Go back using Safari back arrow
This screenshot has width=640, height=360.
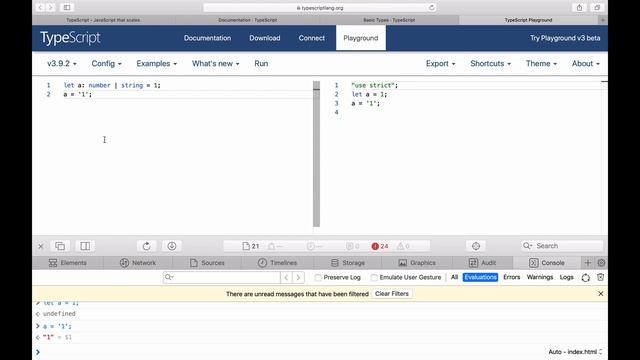coord(40,7)
